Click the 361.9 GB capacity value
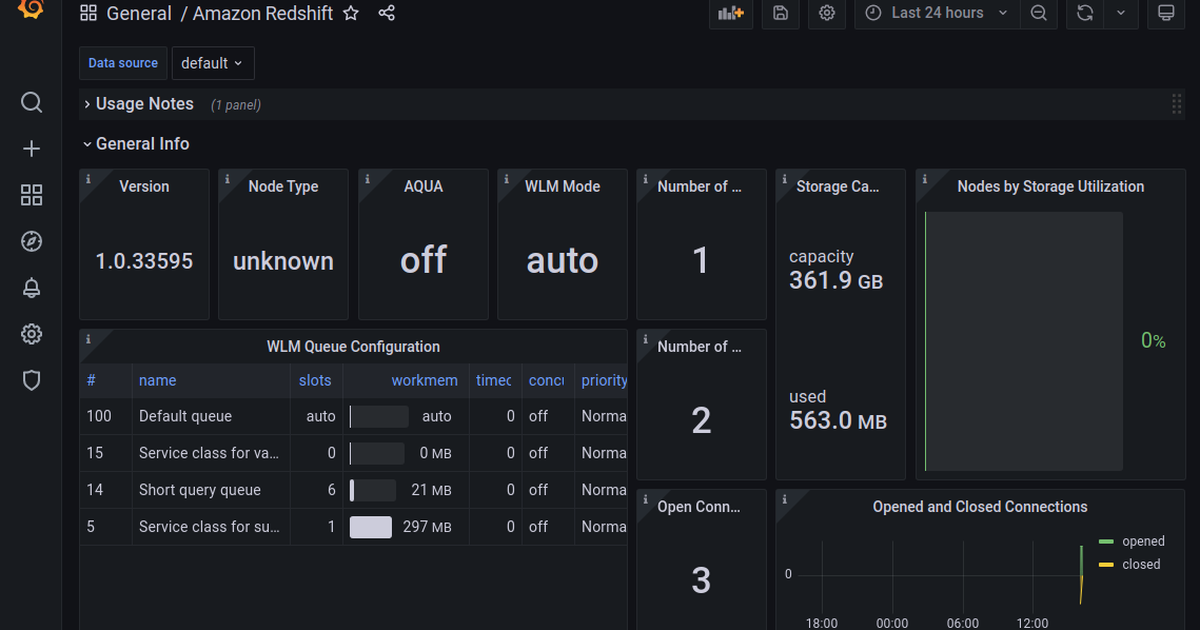Image resolution: width=1200 pixels, height=630 pixels. pos(836,280)
